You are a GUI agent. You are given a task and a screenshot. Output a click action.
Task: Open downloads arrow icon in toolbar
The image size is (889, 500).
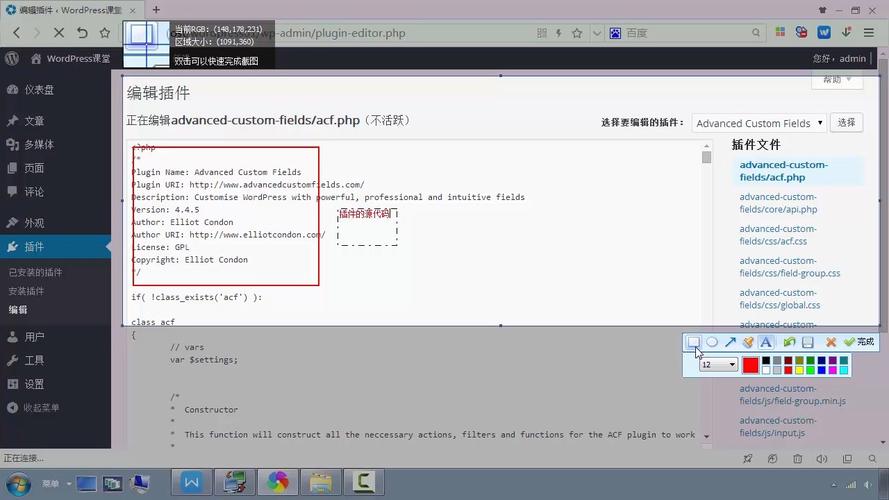pyautogui.click(x=846, y=32)
